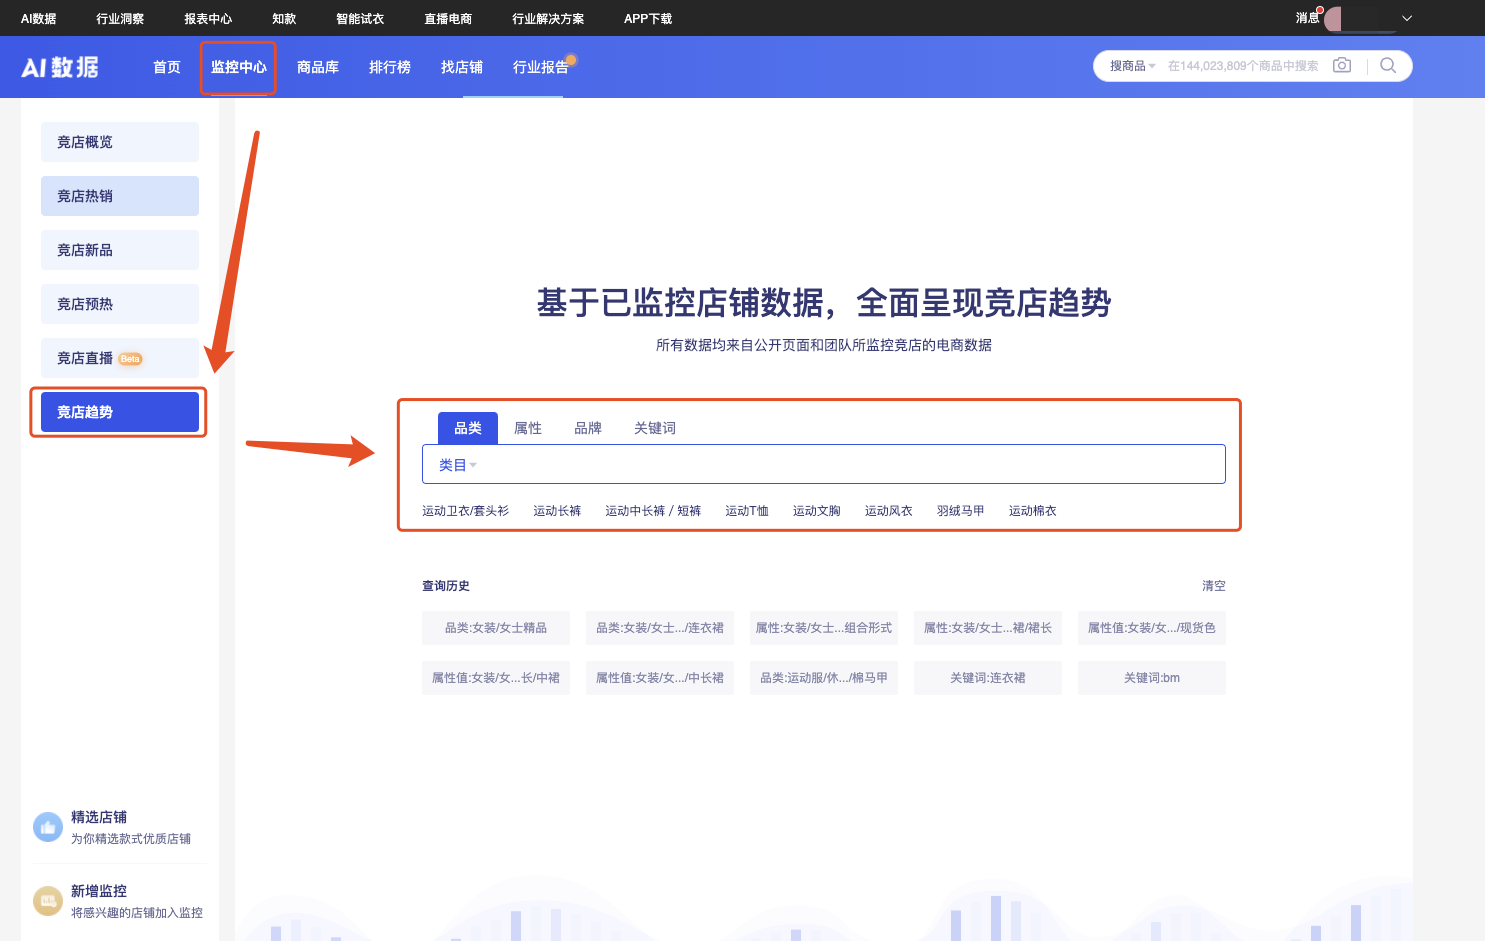Open 精选店铺 link in the sidebar
The width and height of the screenshot is (1485, 941).
pos(99,817)
